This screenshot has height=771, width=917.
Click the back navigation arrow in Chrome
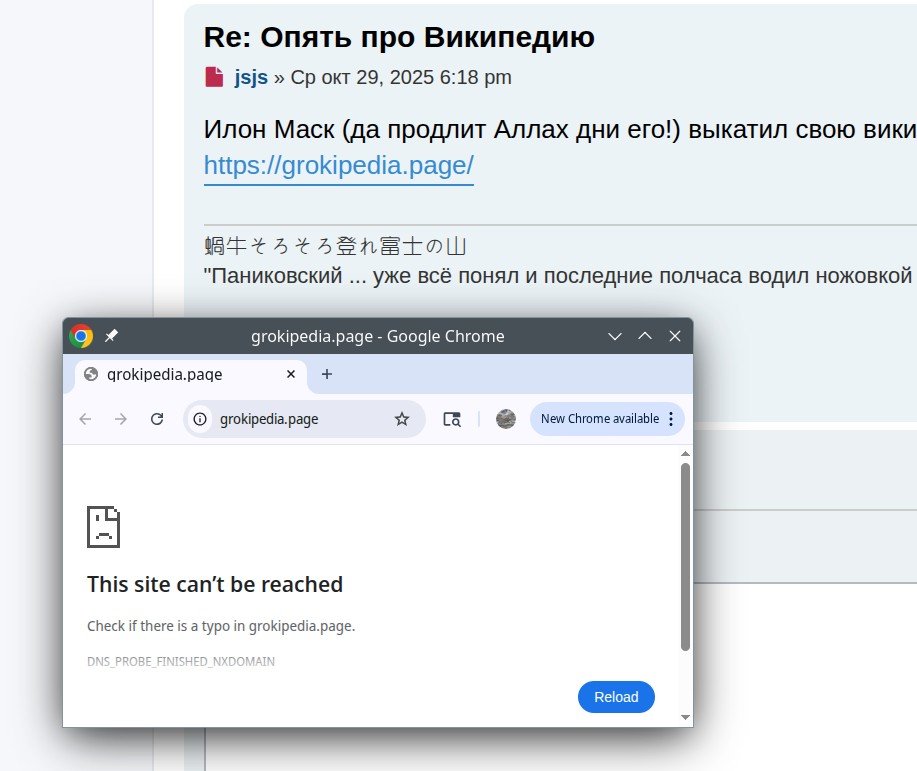[85, 419]
